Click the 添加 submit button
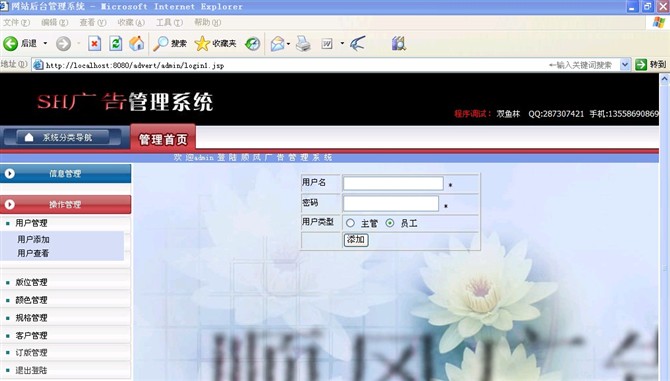Image resolution: width=670 pixels, height=381 pixels. coord(356,240)
